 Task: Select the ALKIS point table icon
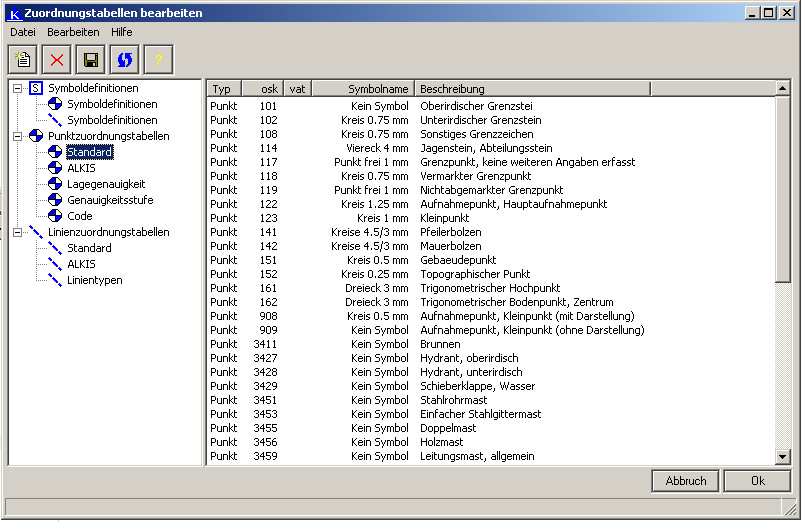coord(55,168)
